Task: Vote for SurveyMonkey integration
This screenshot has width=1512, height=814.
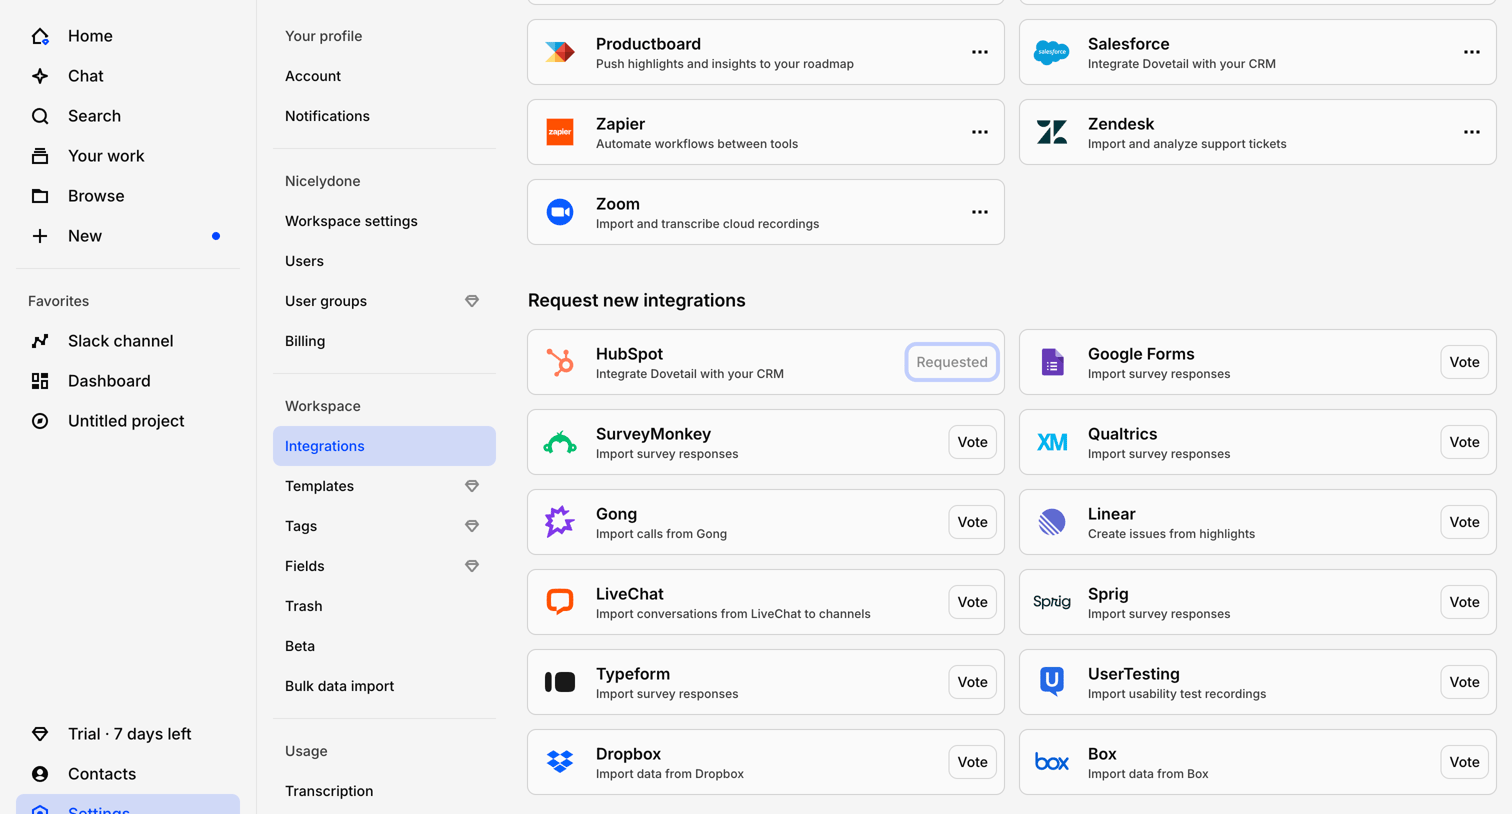Action: pos(972,442)
